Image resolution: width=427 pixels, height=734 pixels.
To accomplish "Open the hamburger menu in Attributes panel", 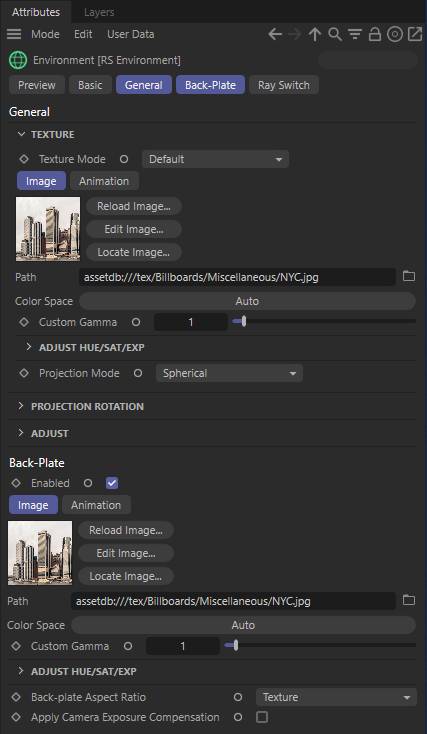I will point(14,34).
